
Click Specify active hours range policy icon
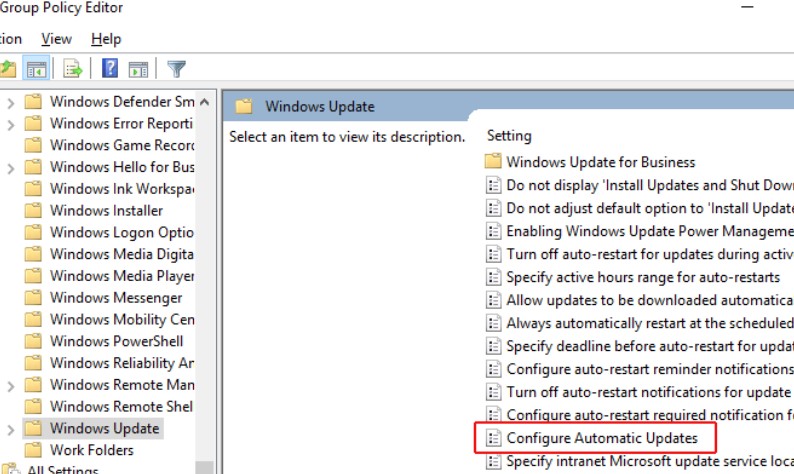(493, 277)
